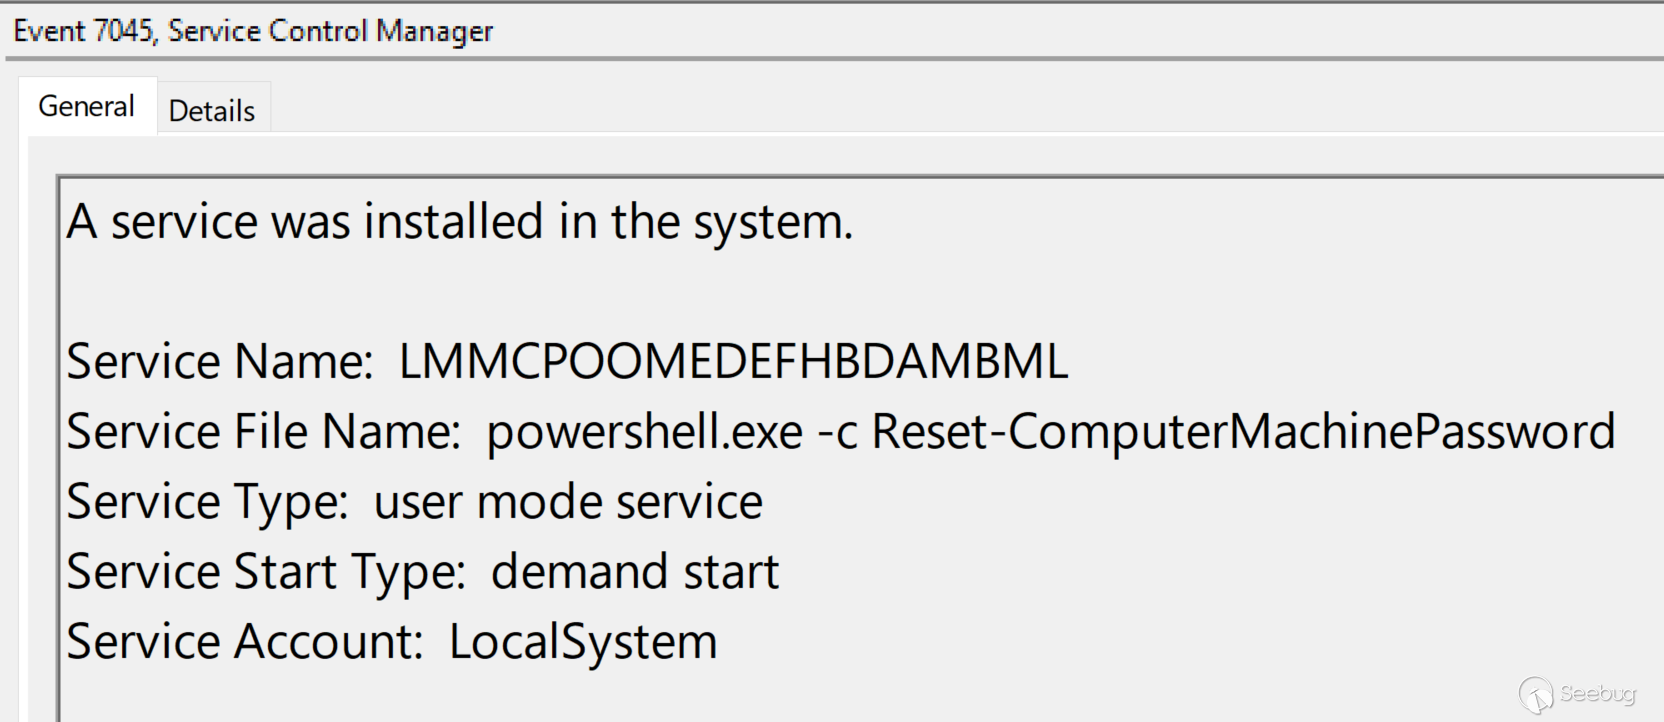The image size is (1664, 722).
Task: Click the "Service Name:" label
Action: click(x=219, y=361)
